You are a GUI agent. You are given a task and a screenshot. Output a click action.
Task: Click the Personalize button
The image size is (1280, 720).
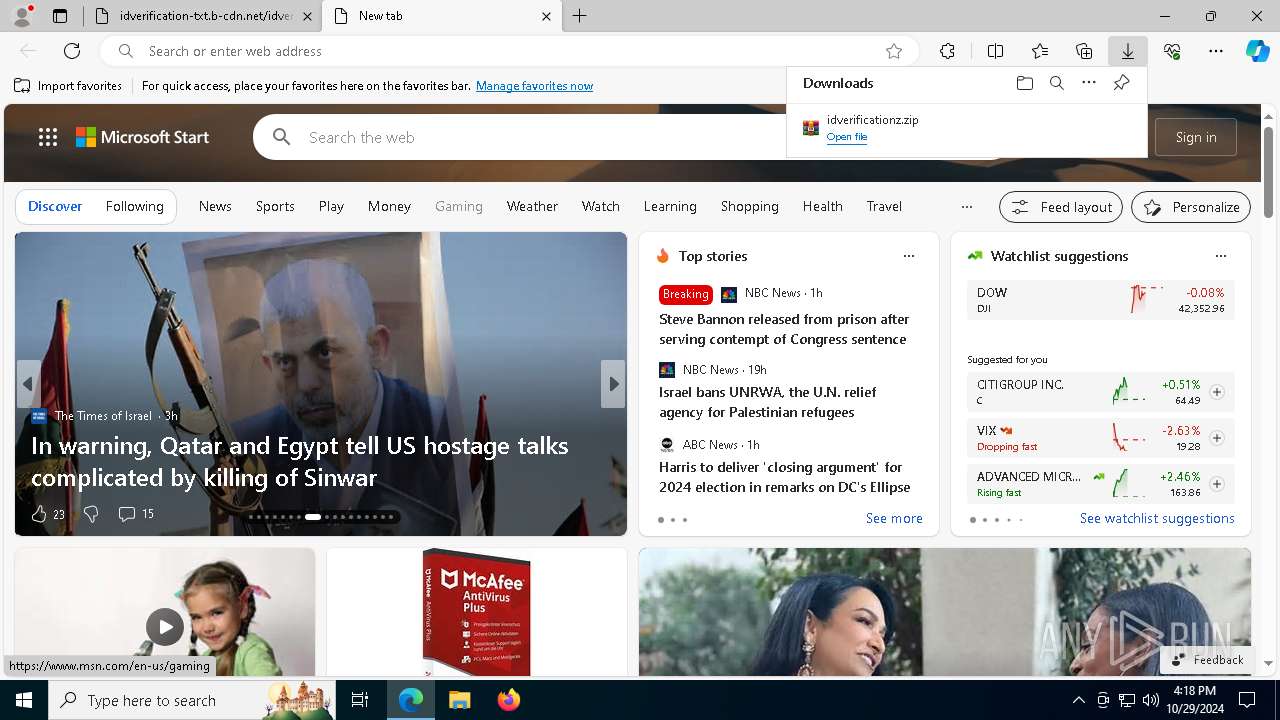pyautogui.click(x=1191, y=207)
